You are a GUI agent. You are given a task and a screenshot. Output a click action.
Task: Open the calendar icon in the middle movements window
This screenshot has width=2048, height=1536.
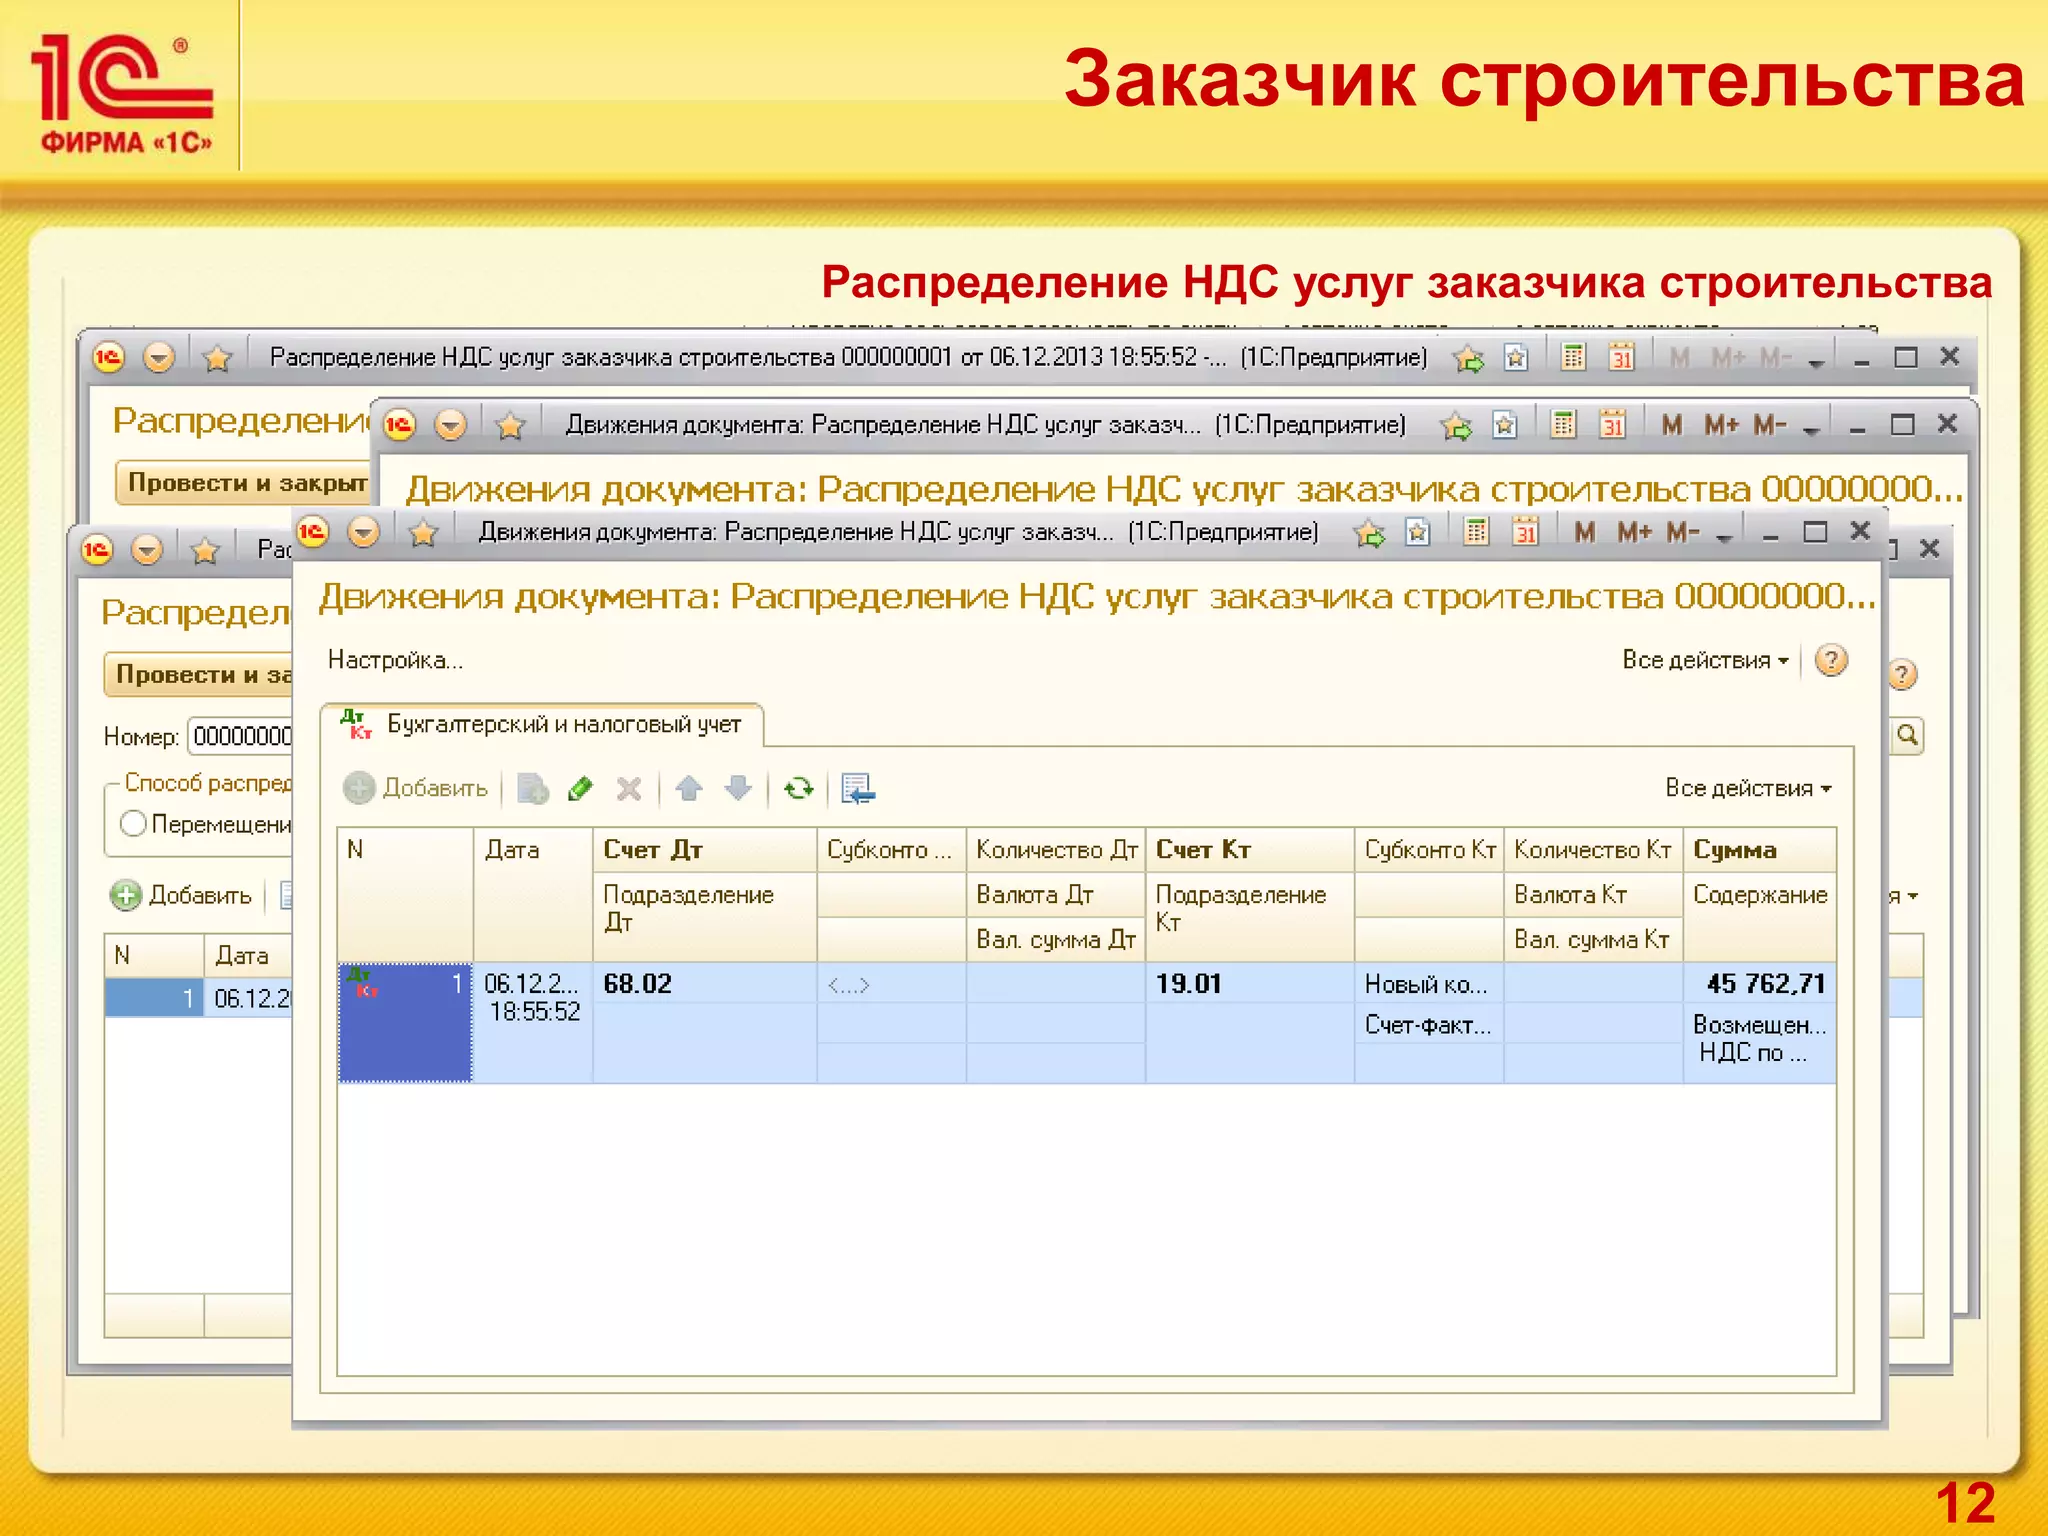(x=1612, y=425)
